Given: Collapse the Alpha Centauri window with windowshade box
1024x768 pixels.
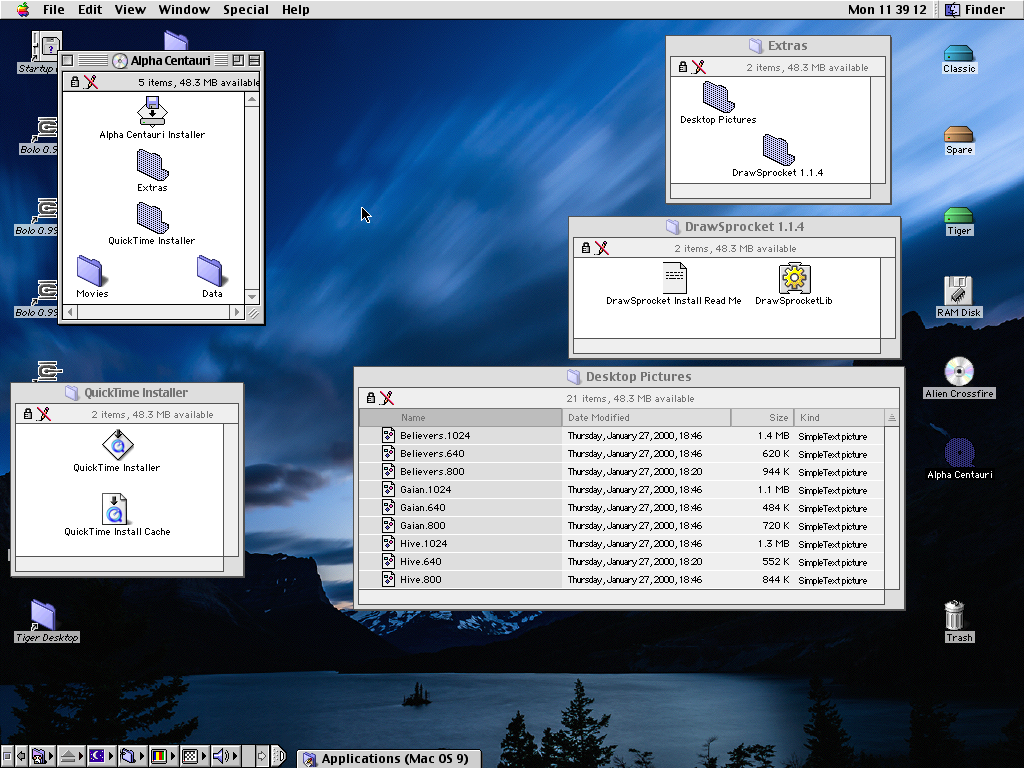Looking at the screenshot, I should pos(254,61).
